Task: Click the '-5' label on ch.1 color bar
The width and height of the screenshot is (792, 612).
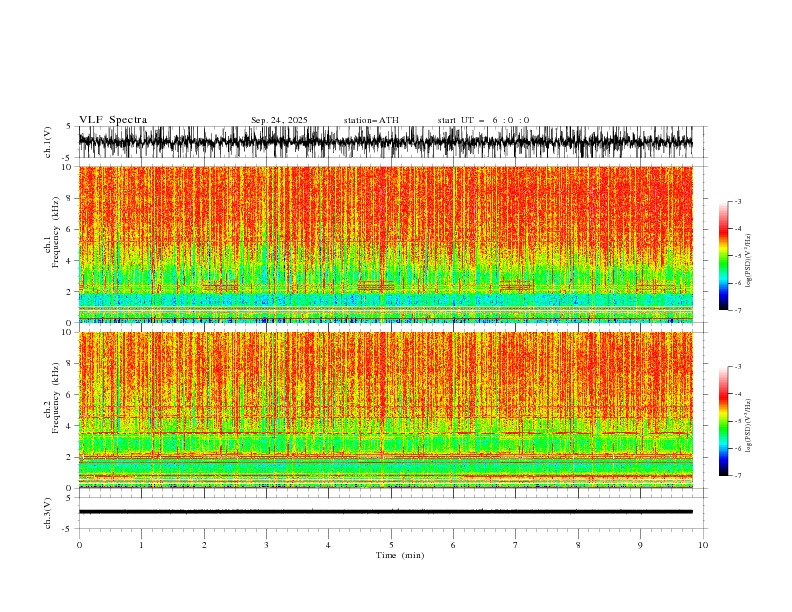Action: [738, 256]
